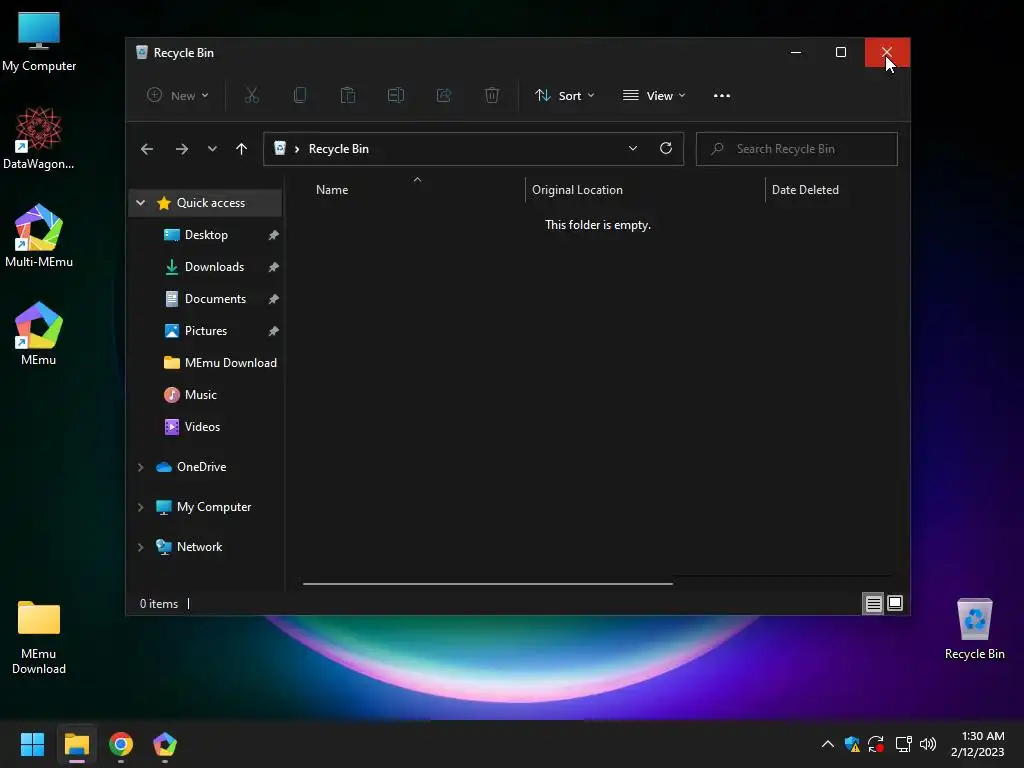Click the Rename icon in toolbar

[x=396, y=95]
